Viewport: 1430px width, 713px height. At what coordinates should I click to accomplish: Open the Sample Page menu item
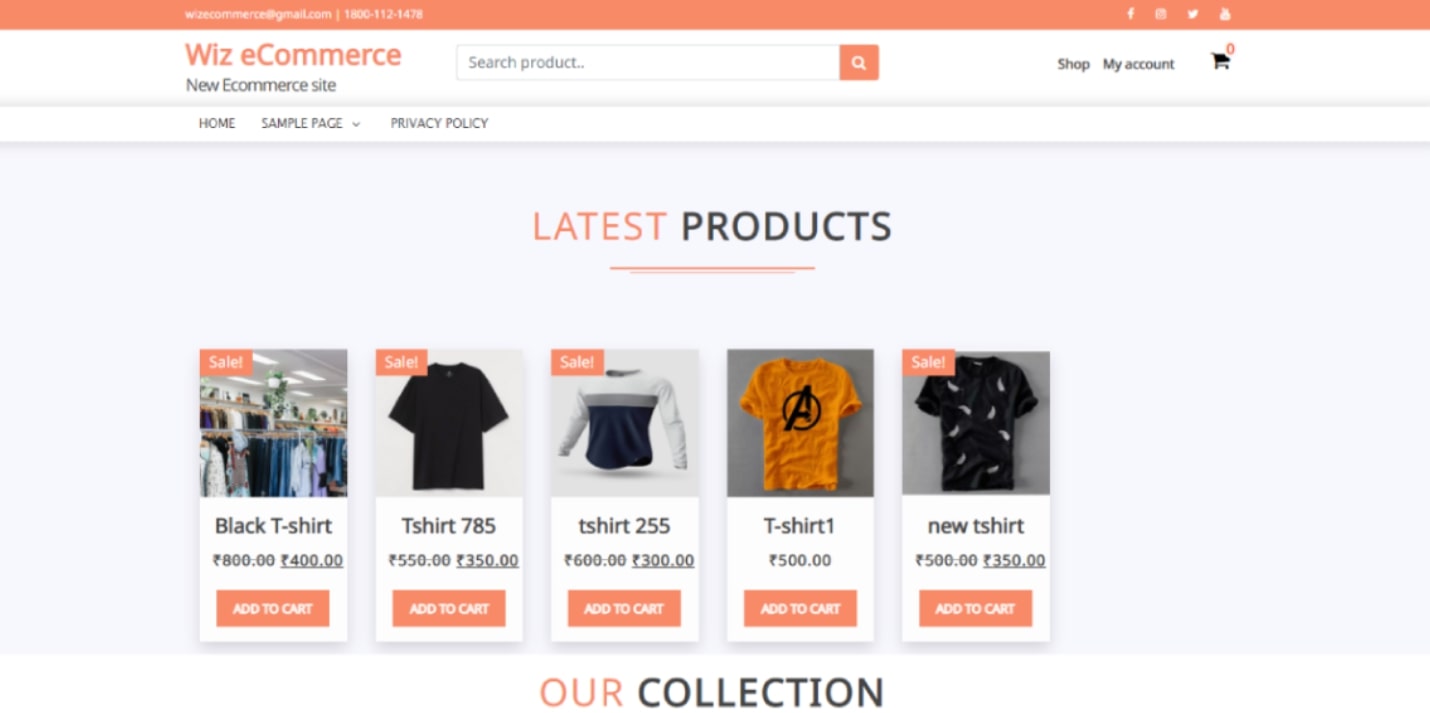tap(302, 123)
